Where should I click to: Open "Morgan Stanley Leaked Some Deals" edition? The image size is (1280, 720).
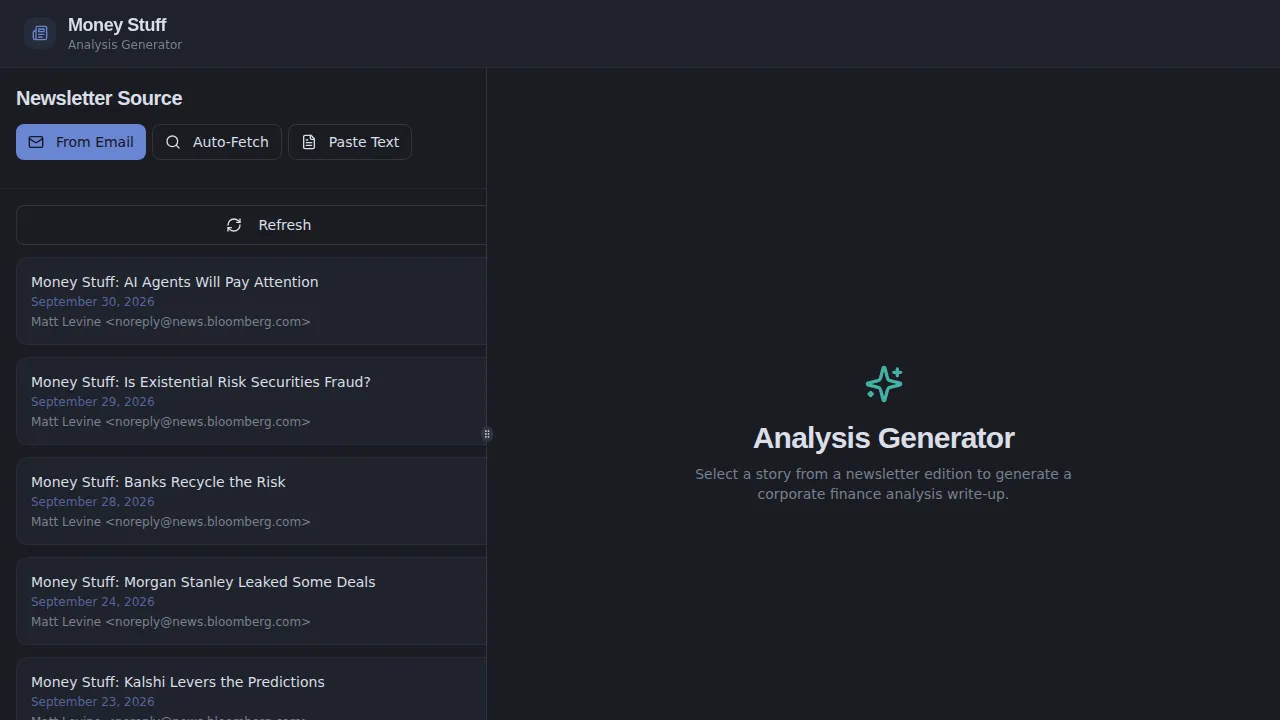(251, 601)
